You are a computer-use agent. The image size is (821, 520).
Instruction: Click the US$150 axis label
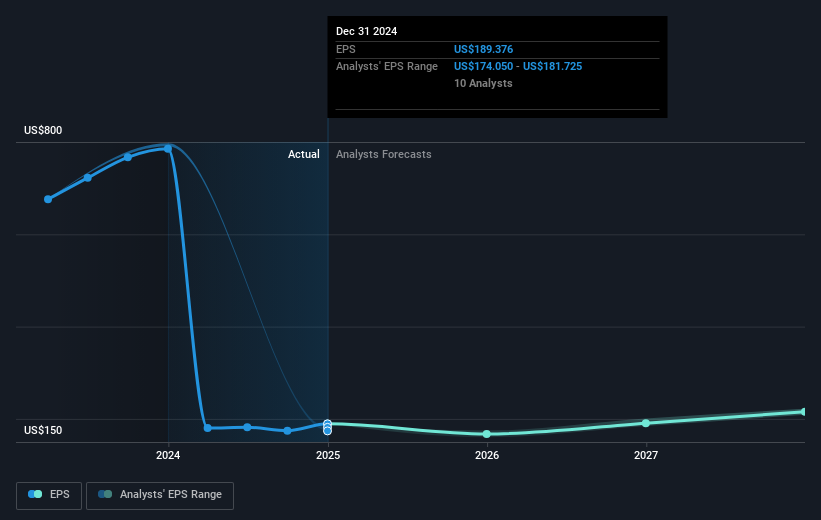click(43, 430)
